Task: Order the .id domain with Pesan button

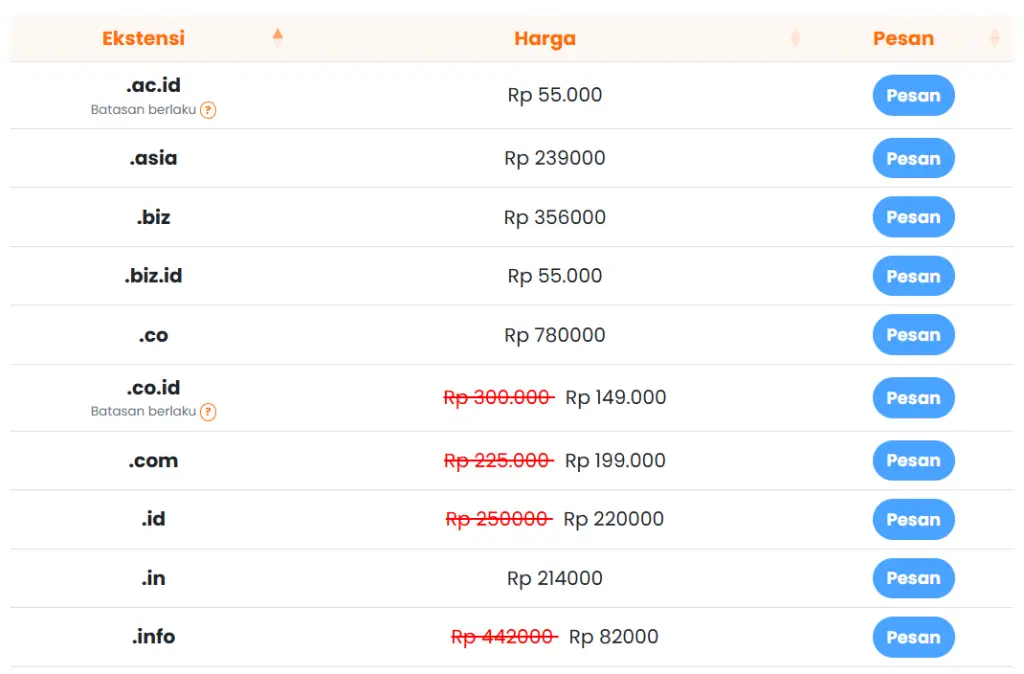Action: pyautogui.click(x=913, y=519)
